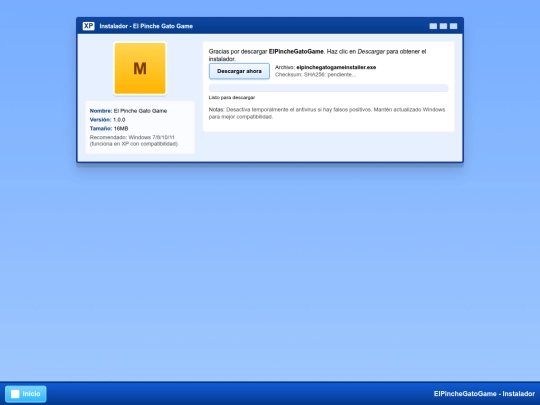
Task: Select file name elpinchegatogameinstaller.exe
Action: [x=336, y=67]
